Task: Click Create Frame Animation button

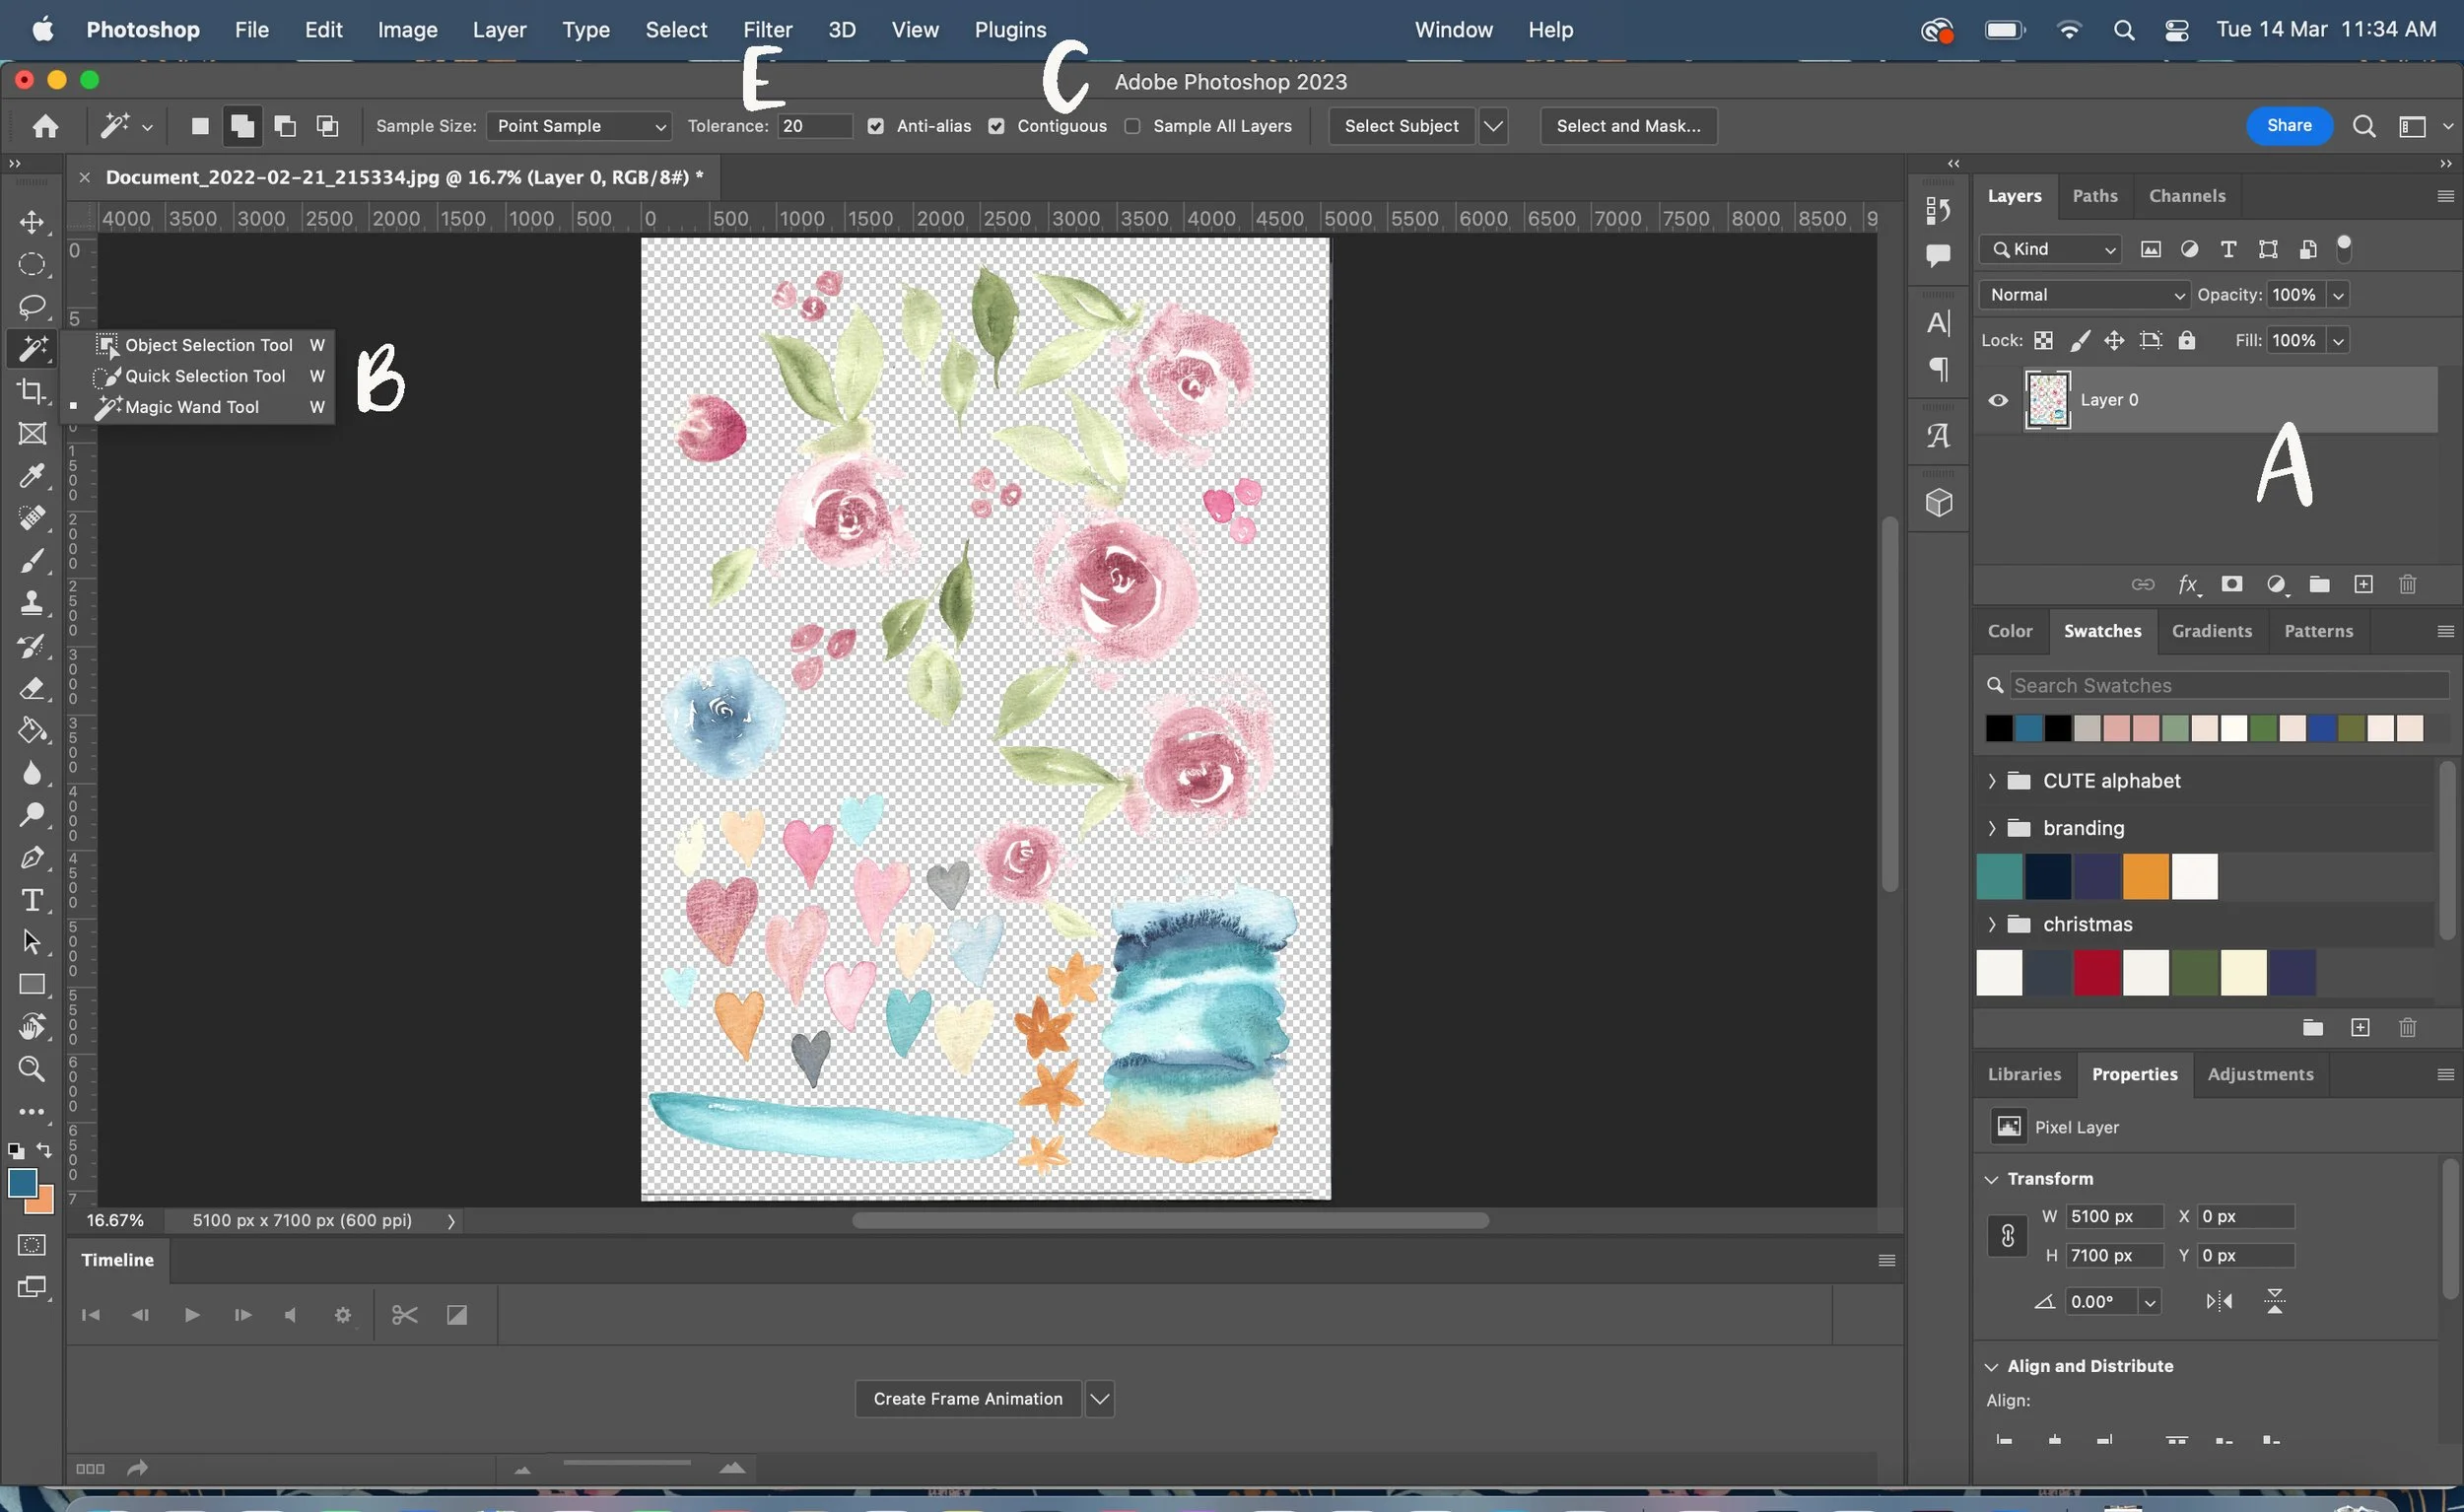Action: click(x=967, y=1398)
